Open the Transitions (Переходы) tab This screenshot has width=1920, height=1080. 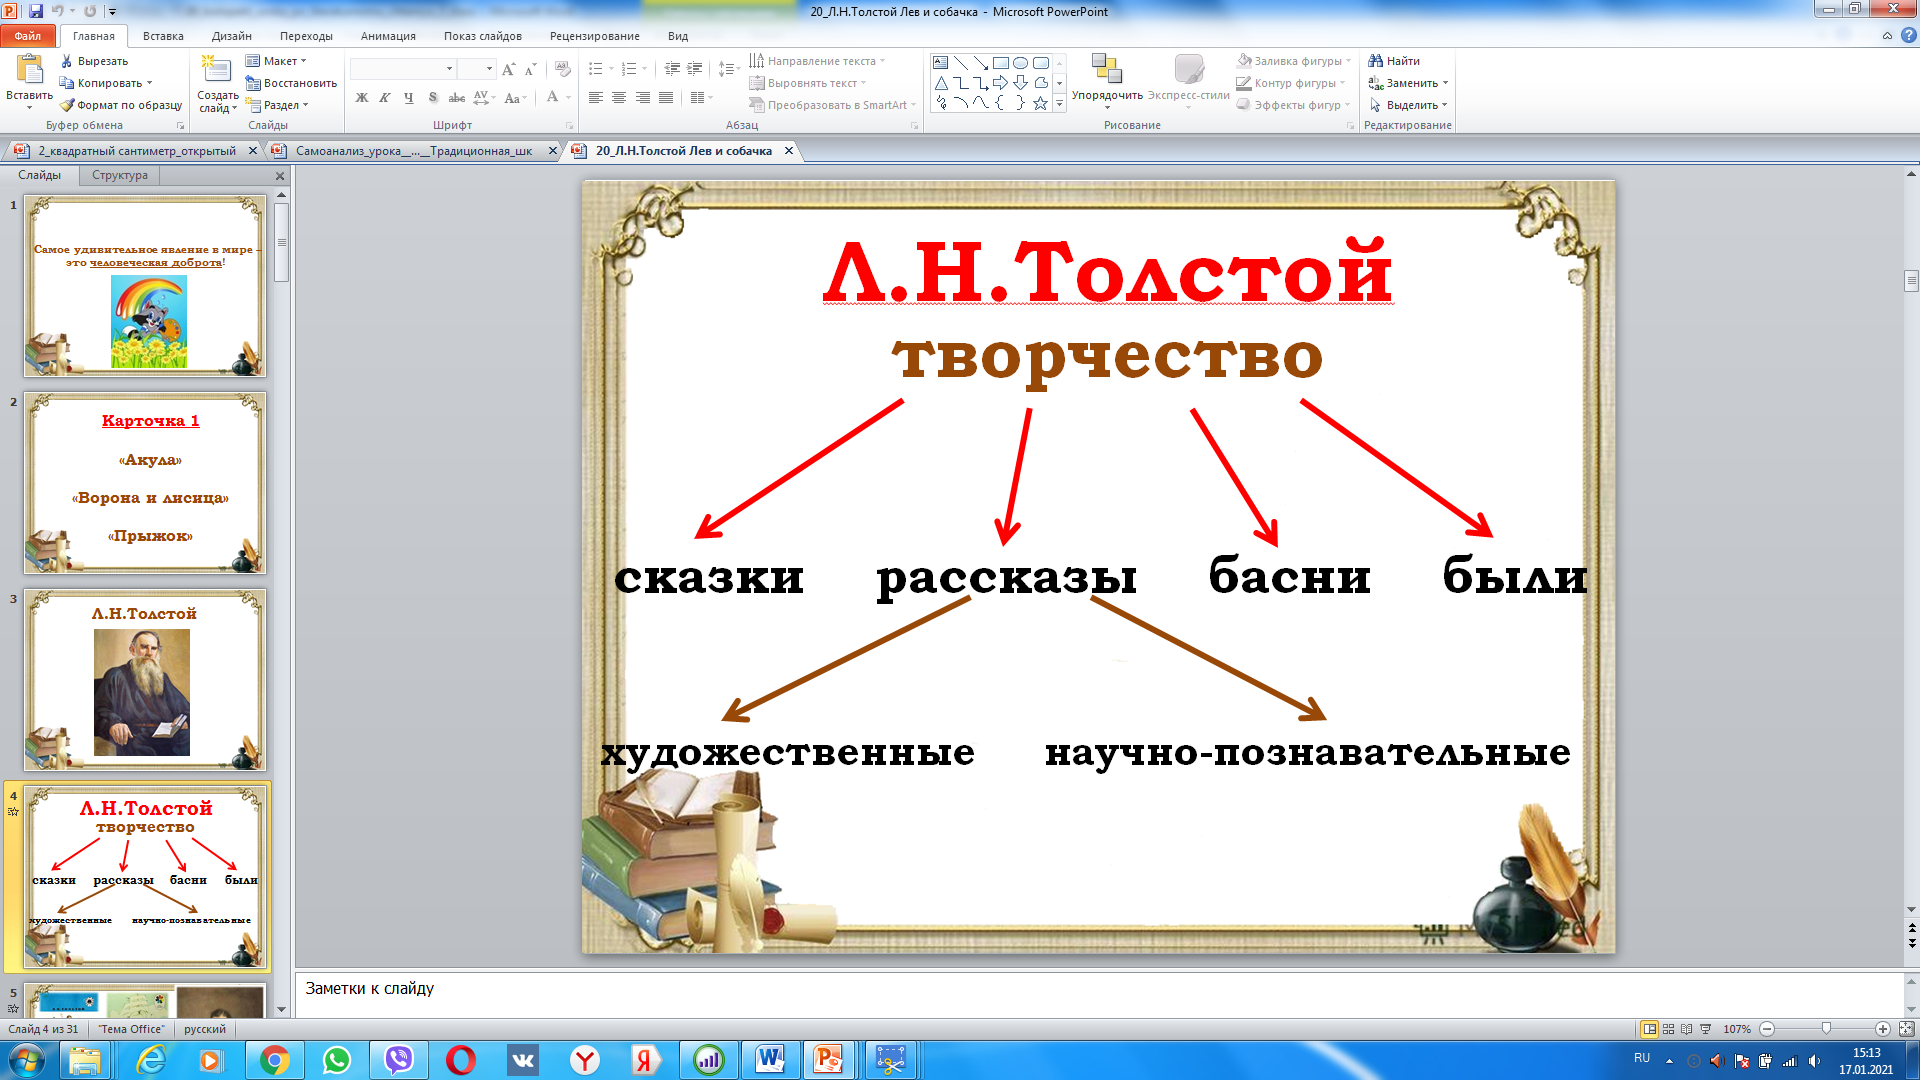306,36
